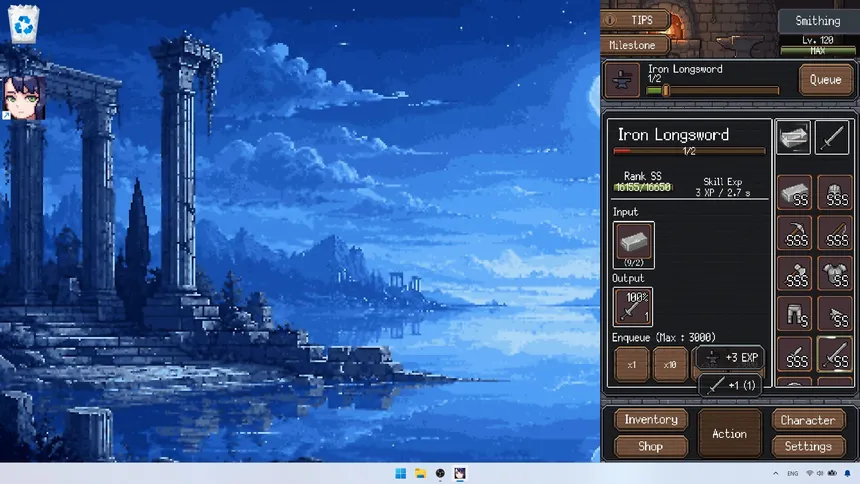Click the queue progress bar under Iron Longsword
Image resolution: width=860 pixels, height=484 pixels.
click(712, 91)
